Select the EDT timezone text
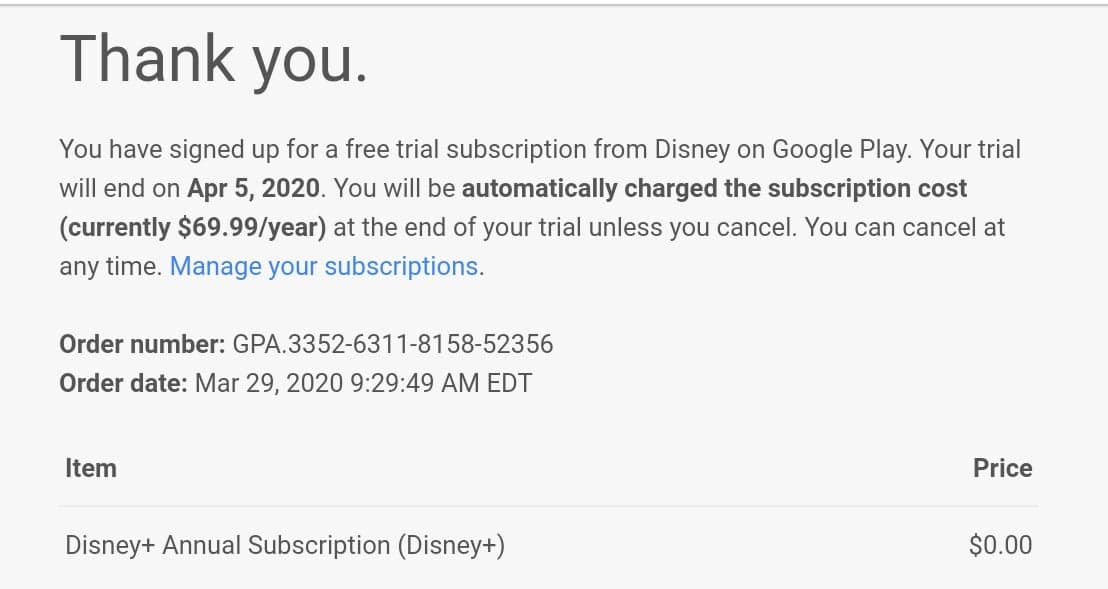 click(x=510, y=382)
